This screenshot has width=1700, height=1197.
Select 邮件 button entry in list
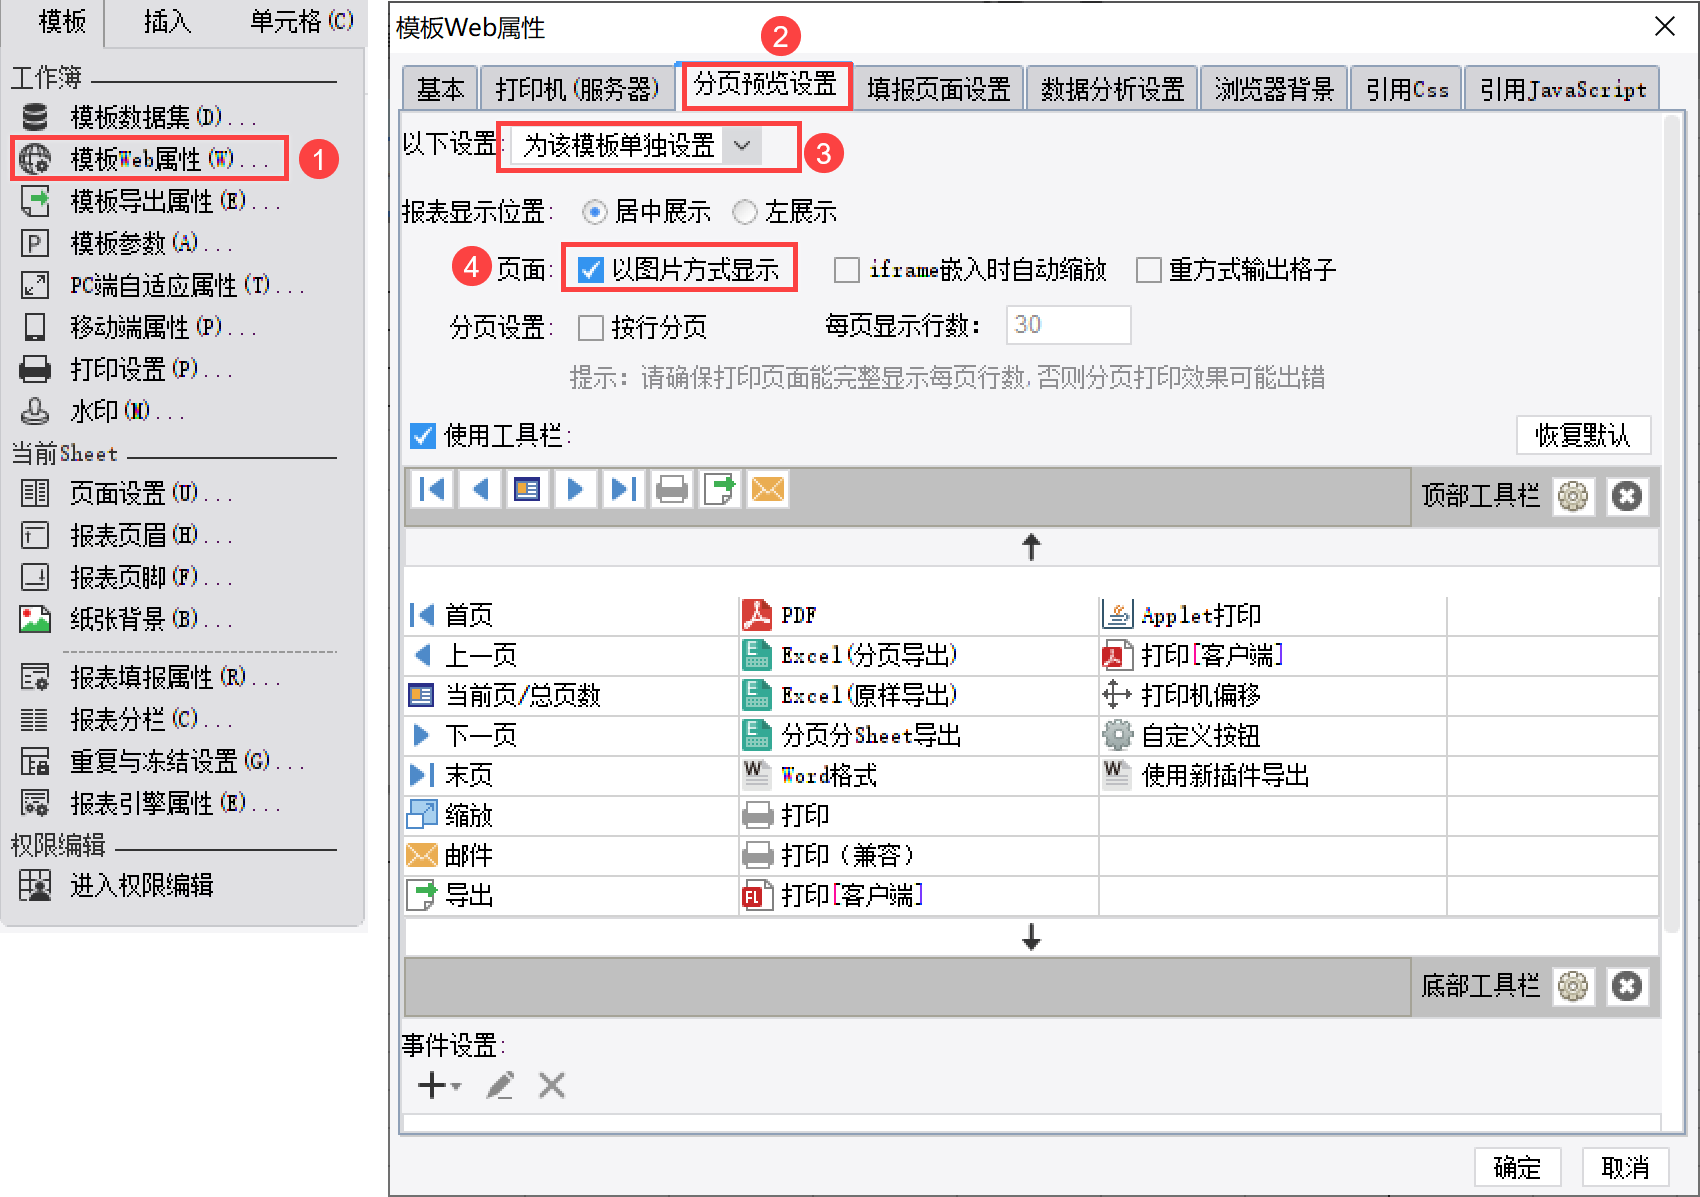tap(572, 855)
